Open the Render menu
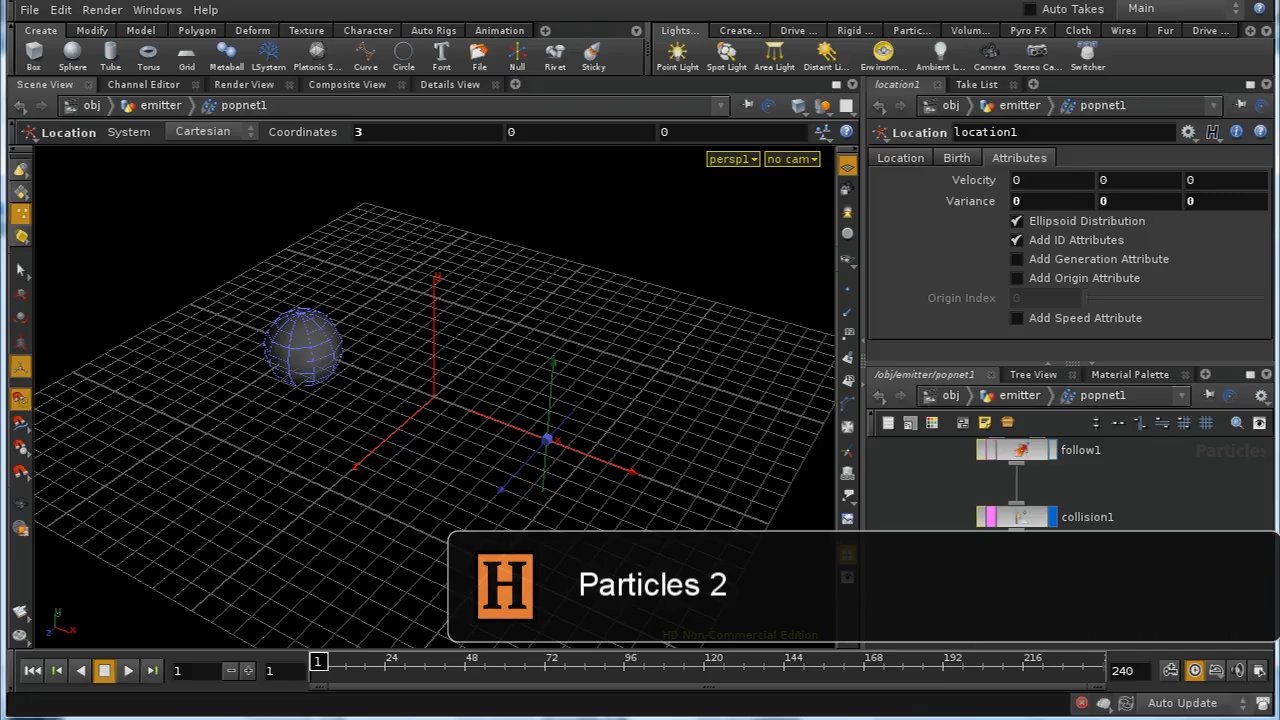The width and height of the screenshot is (1280, 720). [x=101, y=9]
